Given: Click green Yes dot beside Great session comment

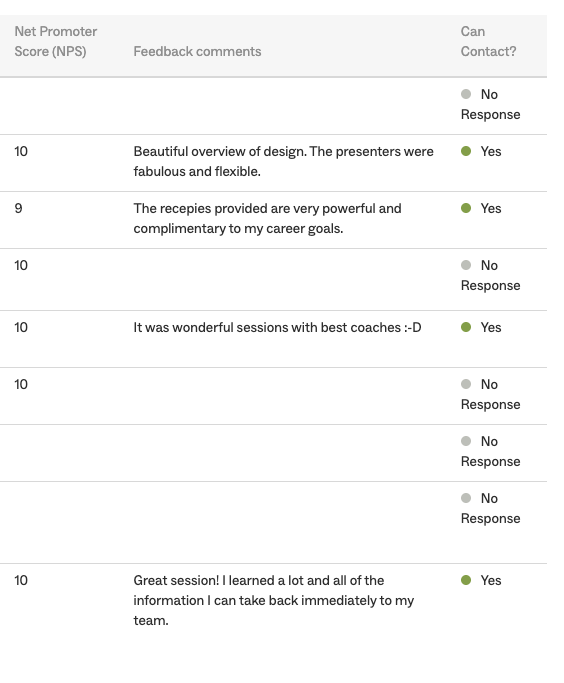Looking at the screenshot, I should tap(466, 580).
